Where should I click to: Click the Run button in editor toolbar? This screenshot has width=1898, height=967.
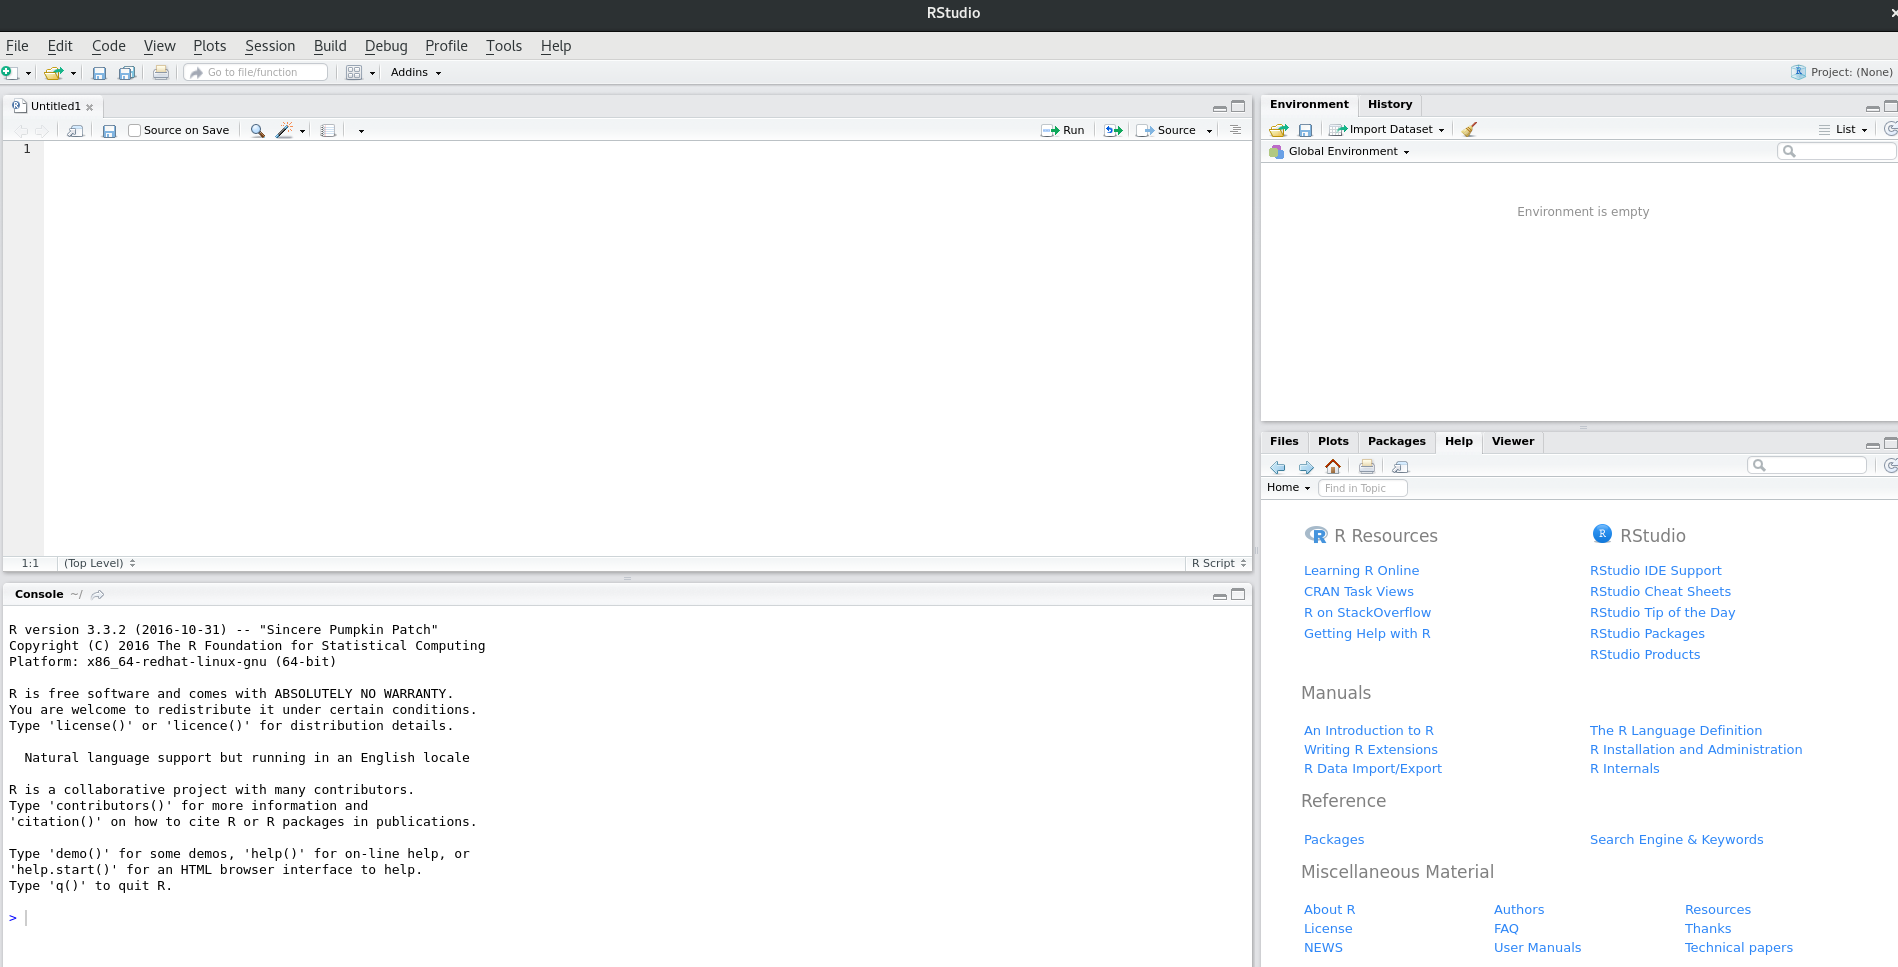coord(1063,131)
